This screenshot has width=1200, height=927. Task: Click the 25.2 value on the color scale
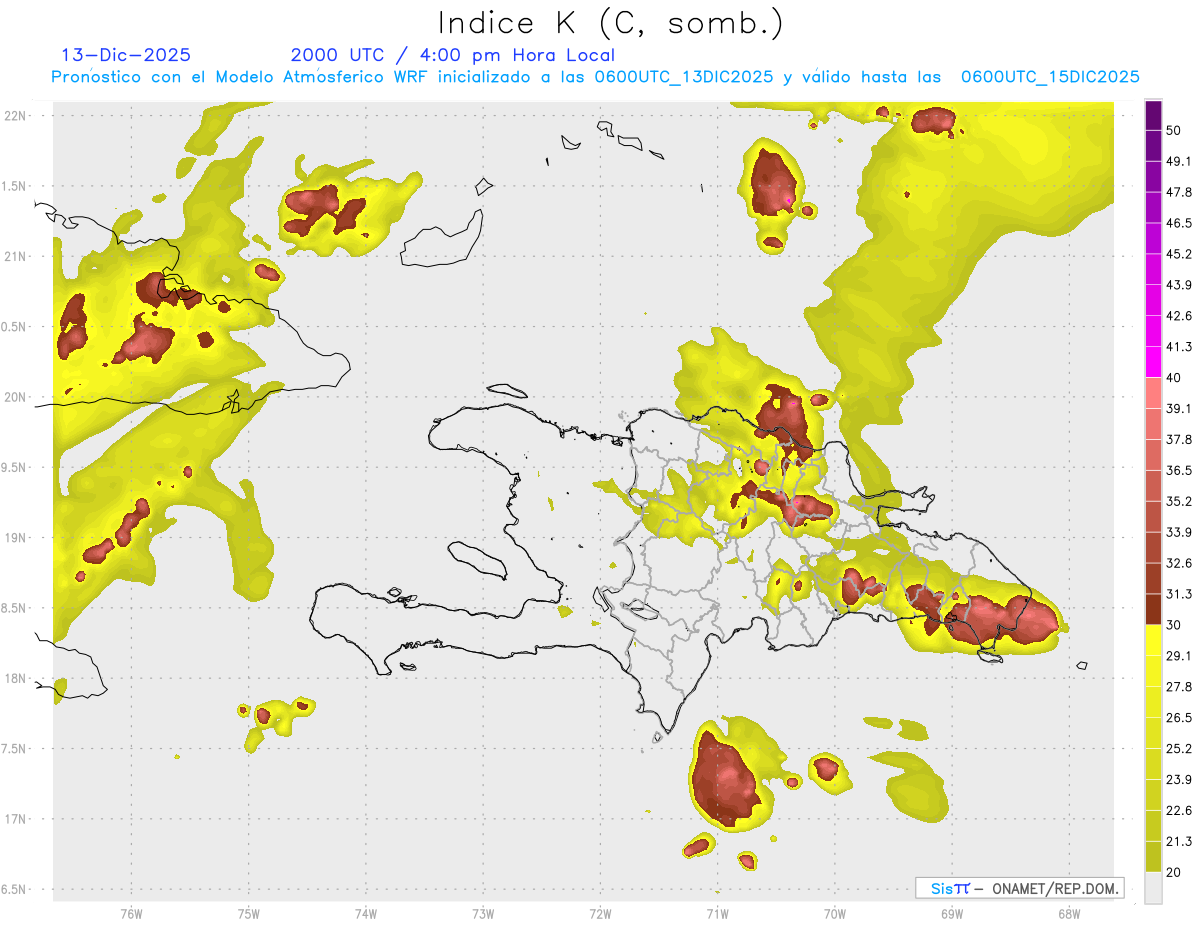tap(1179, 749)
